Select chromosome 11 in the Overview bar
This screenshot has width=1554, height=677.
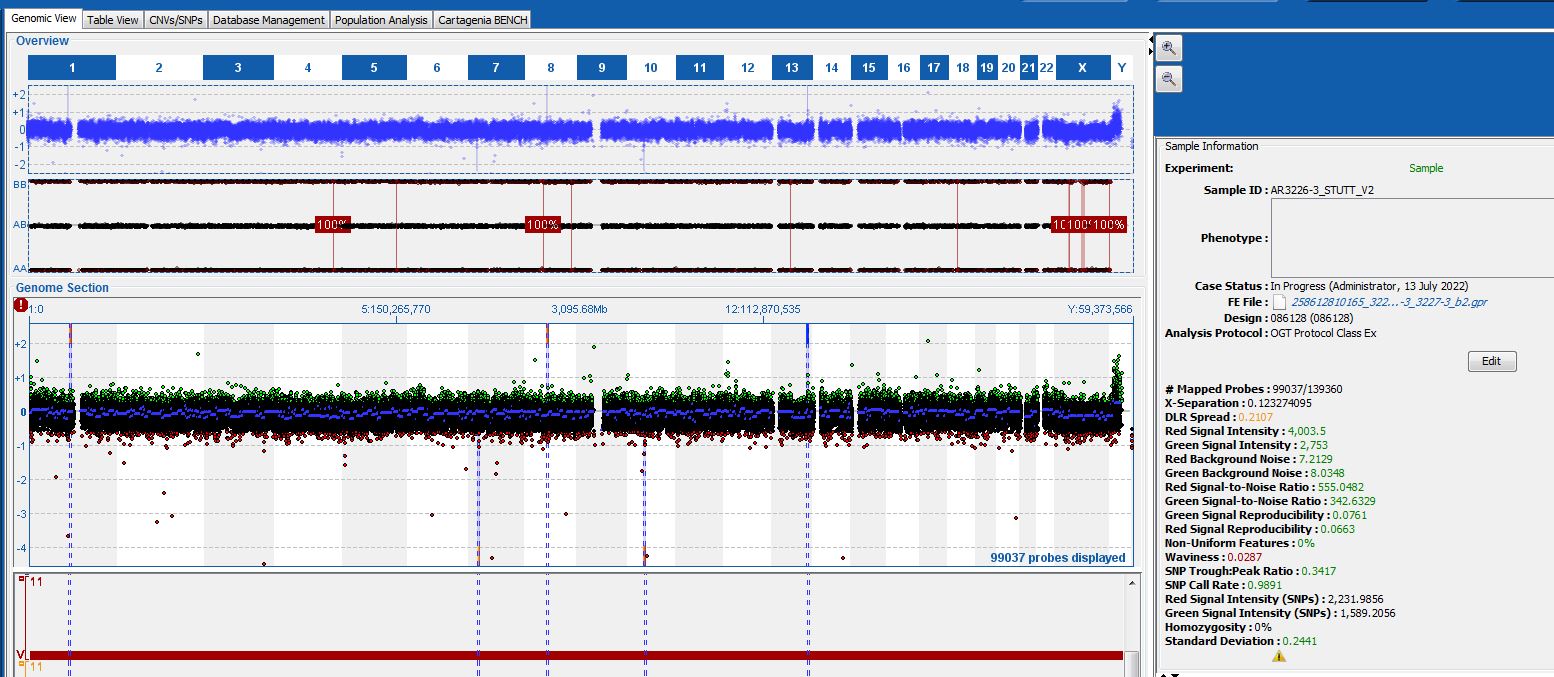pyautogui.click(x=700, y=68)
